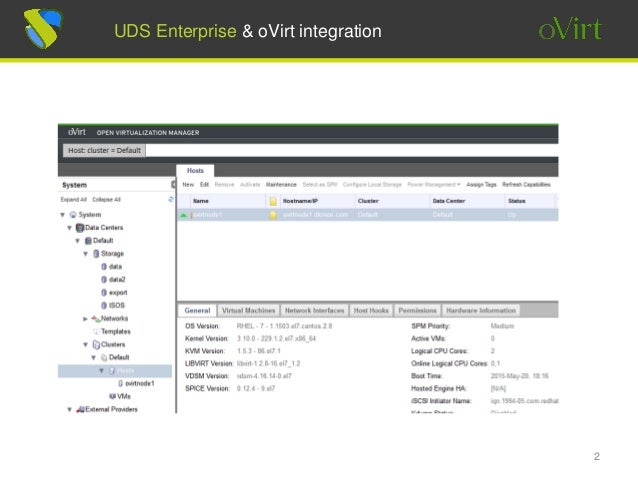
Task: Click the refresh icon in System panel
Action: pos(171,199)
